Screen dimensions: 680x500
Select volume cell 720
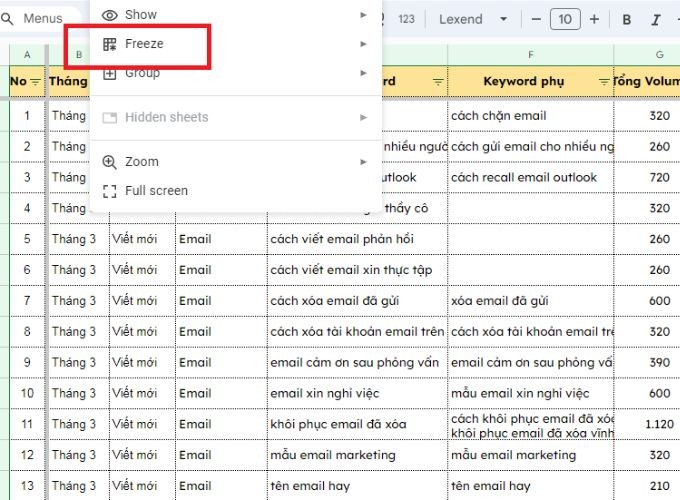tap(647, 177)
